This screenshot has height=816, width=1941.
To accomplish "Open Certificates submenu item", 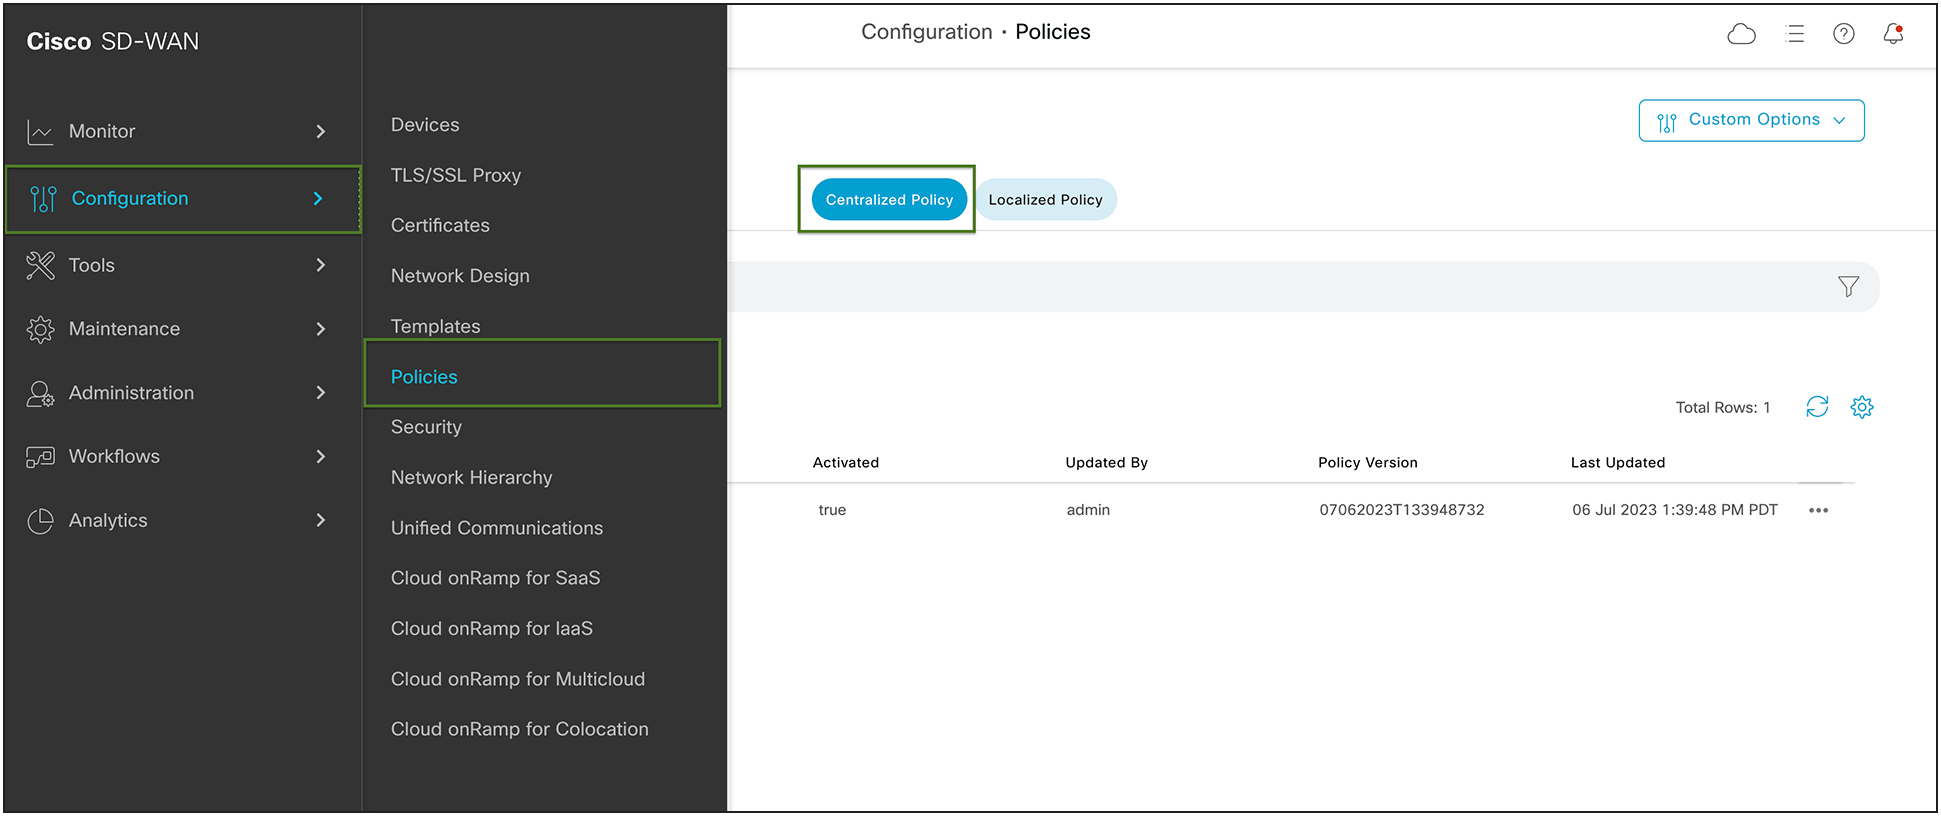I will [x=440, y=225].
